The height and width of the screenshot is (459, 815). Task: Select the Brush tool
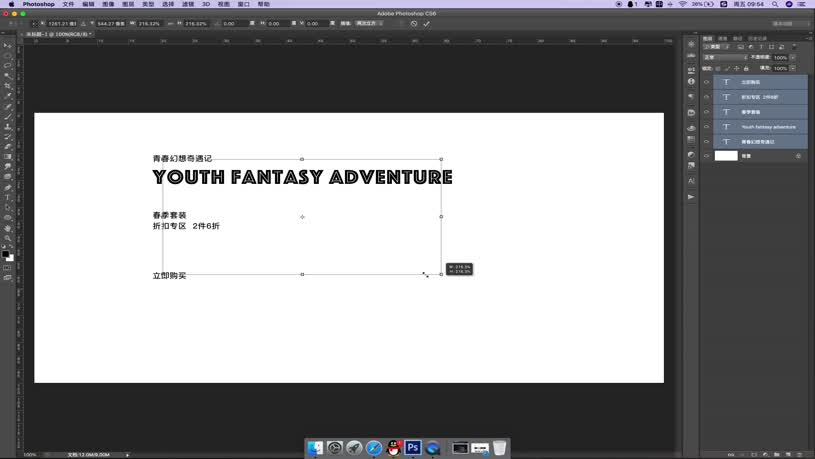pos(7,116)
